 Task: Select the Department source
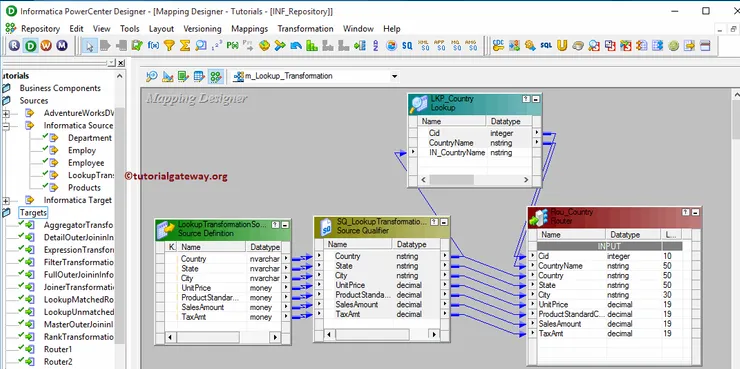click(90, 138)
